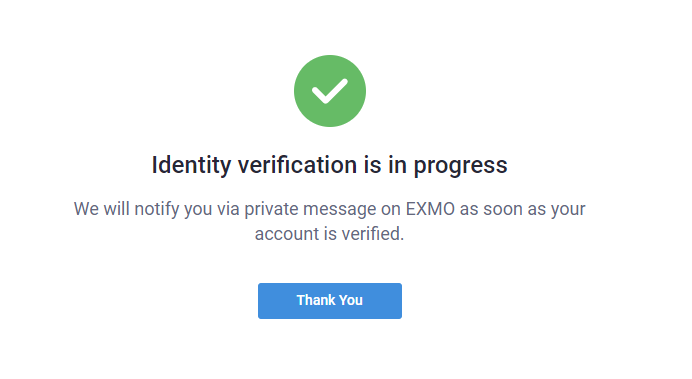Screen dimensions: 692x379
Task: Click the word 'verification' in the heading
Action: 297,165
